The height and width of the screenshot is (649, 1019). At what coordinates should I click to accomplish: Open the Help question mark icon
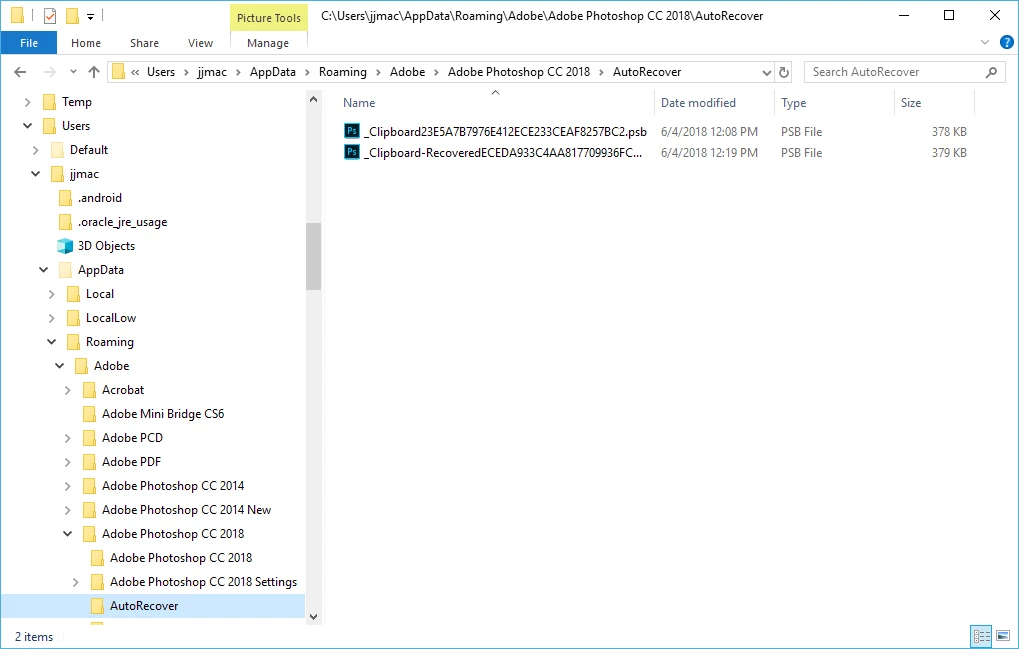pos(1007,43)
